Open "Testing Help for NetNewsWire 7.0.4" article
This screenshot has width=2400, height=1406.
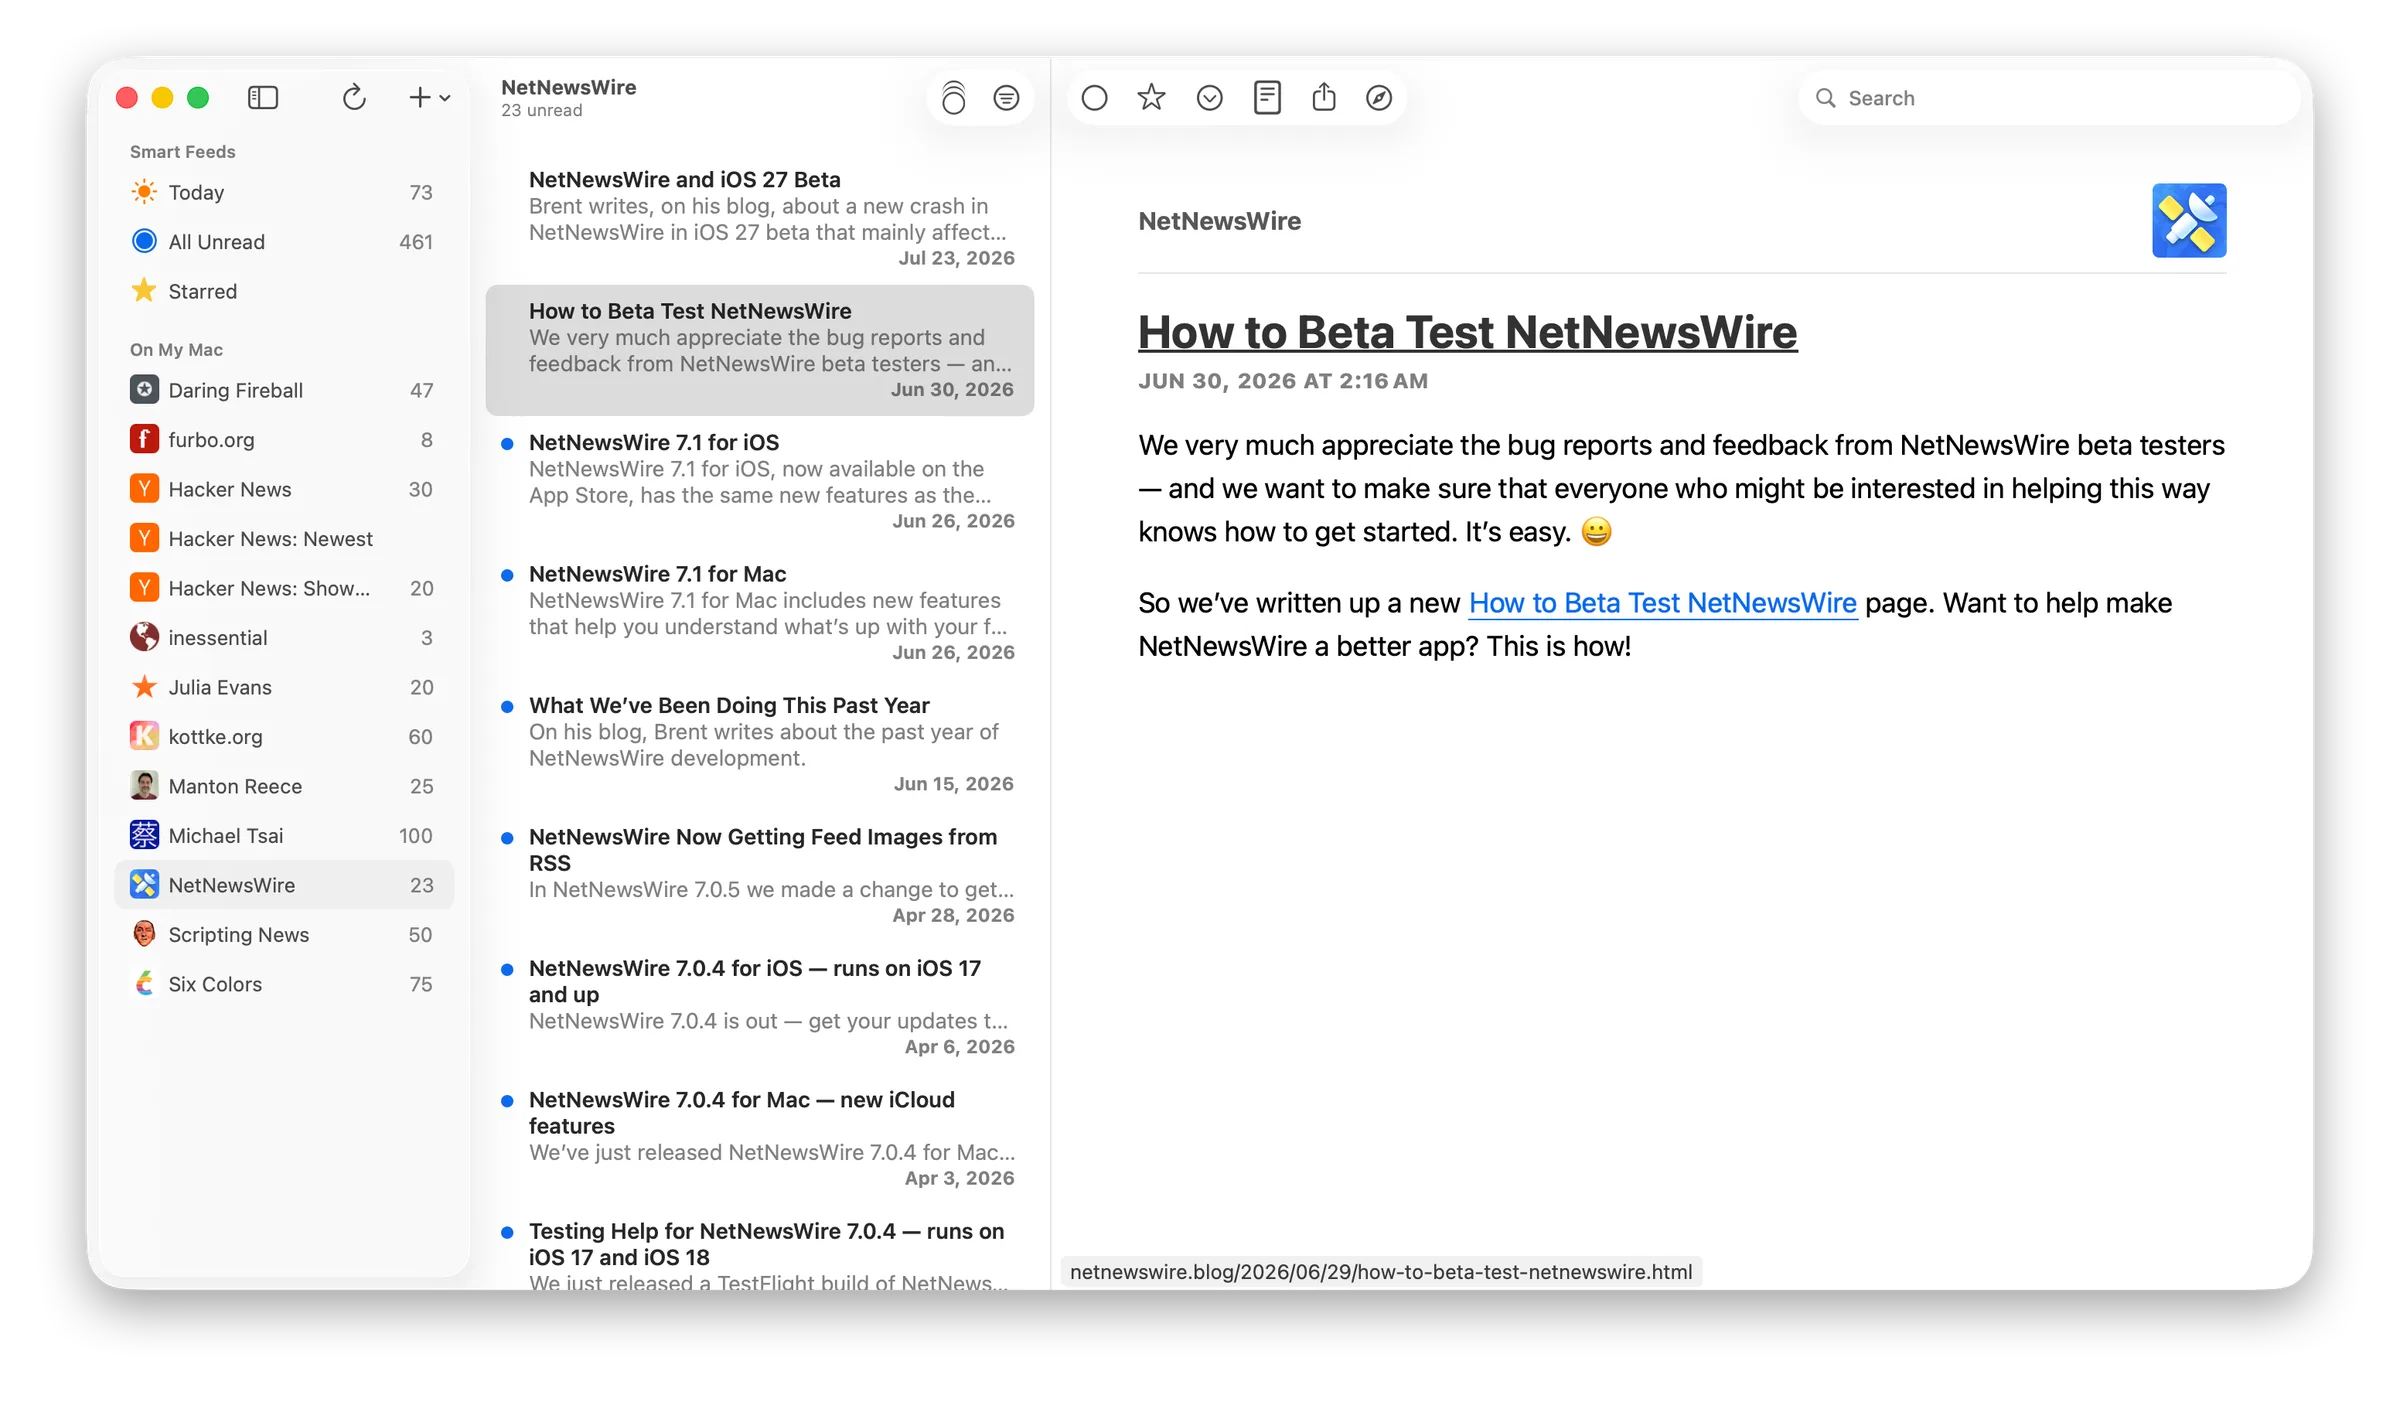pyautogui.click(x=760, y=1250)
